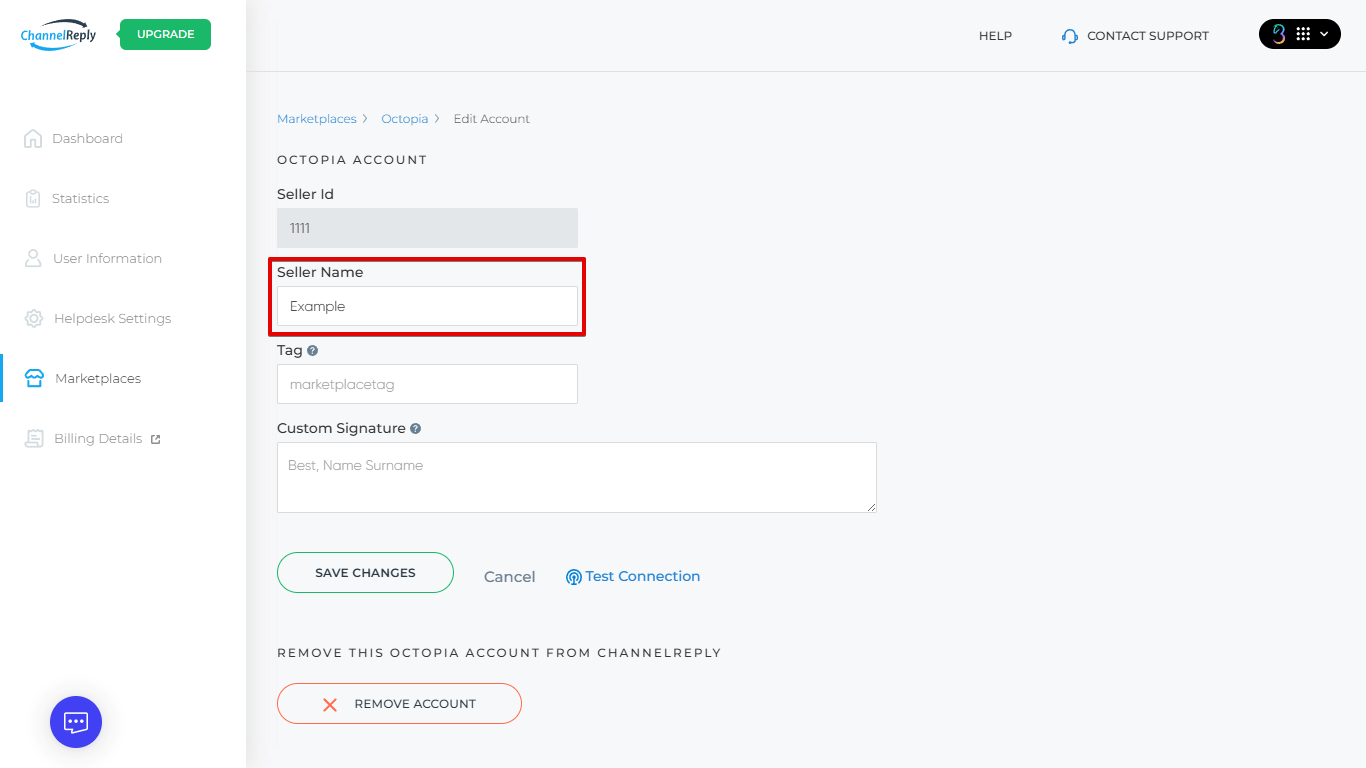Click the Test Connection signal icon
Image resolution: width=1366 pixels, height=768 pixels.
pyautogui.click(x=574, y=577)
